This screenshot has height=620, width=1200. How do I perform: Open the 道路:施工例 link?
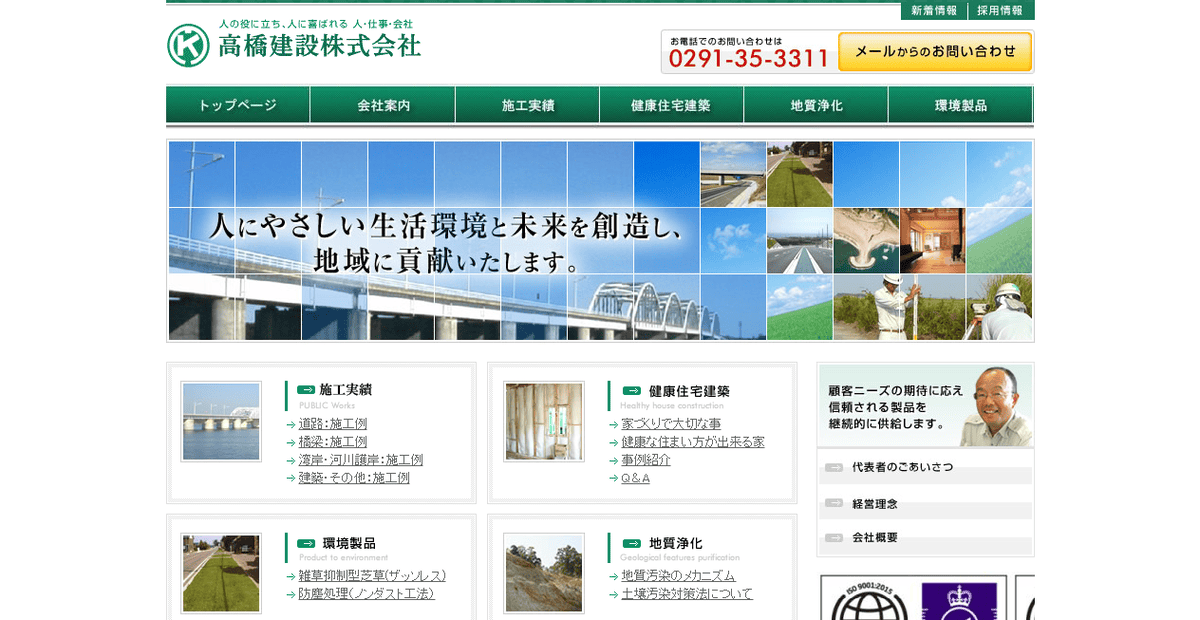point(333,423)
